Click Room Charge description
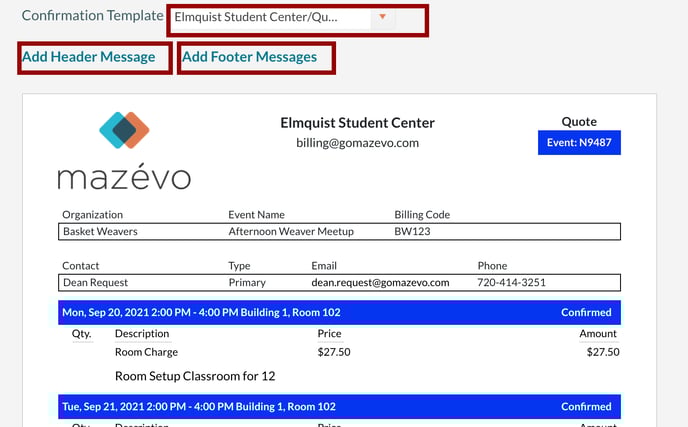 [x=146, y=352]
